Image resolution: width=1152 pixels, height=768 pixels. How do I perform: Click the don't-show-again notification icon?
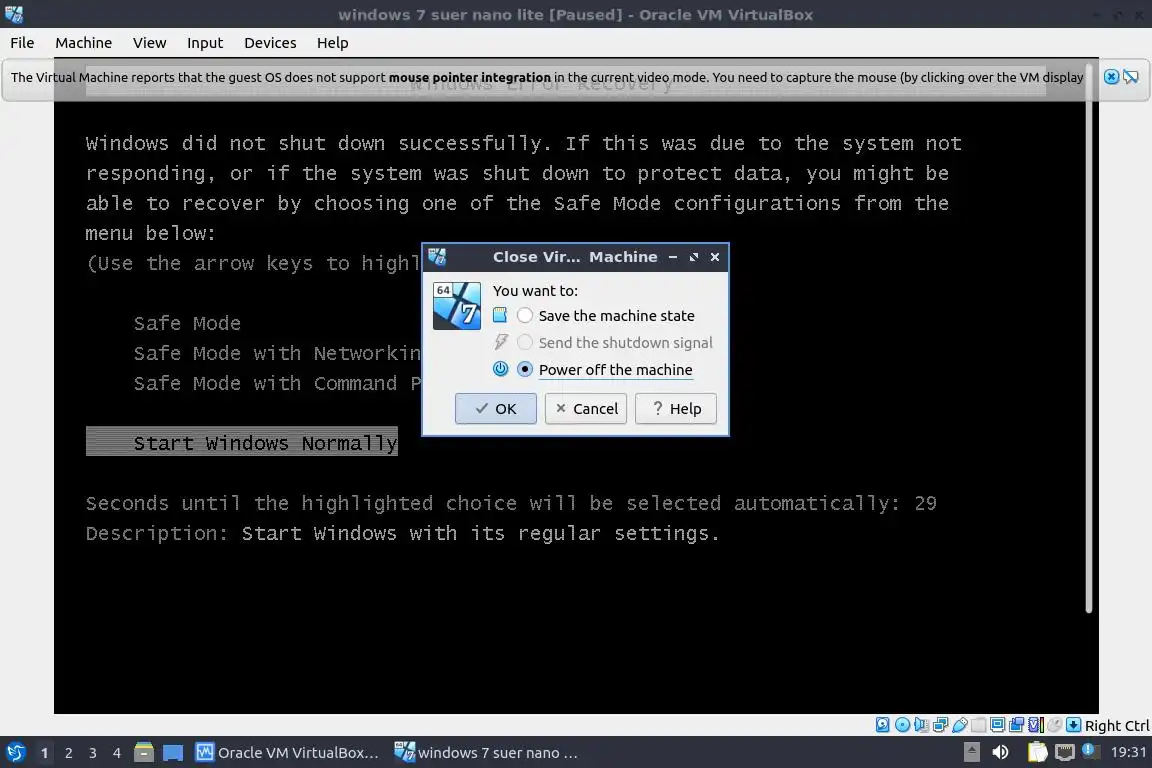click(1131, 76)
